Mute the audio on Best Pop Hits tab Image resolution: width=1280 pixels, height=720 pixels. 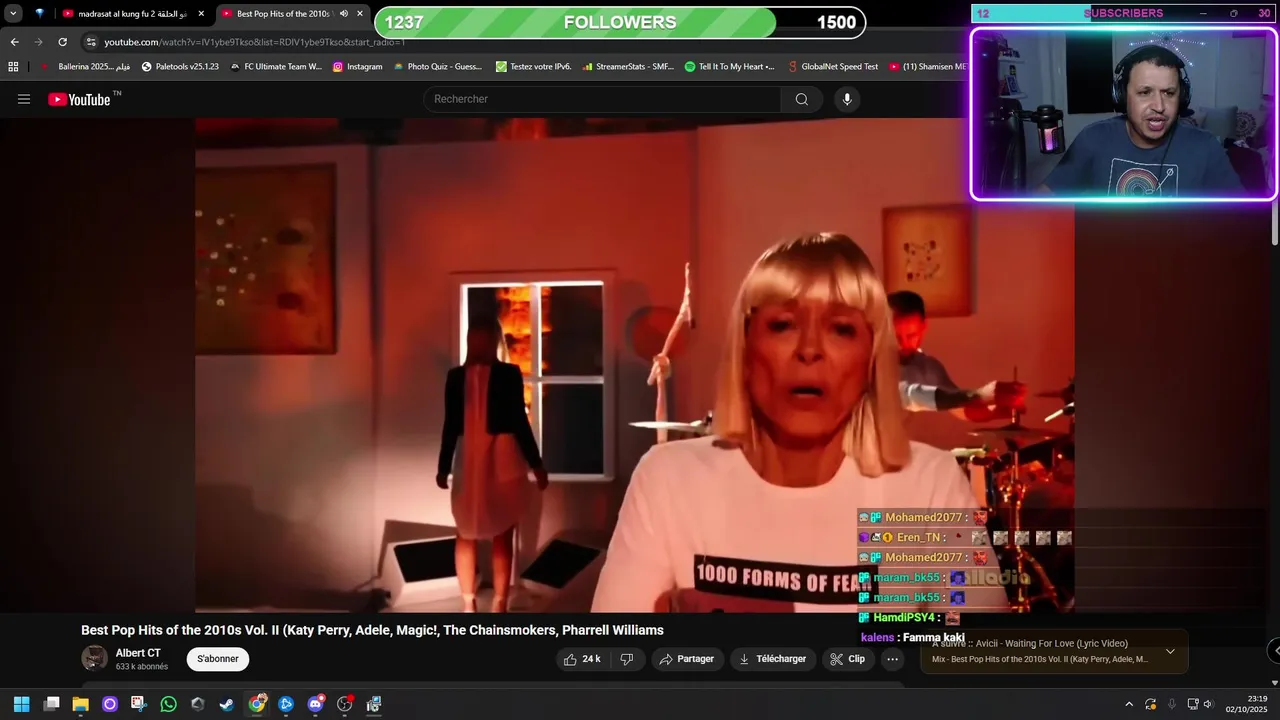click(x=344, y=14)
